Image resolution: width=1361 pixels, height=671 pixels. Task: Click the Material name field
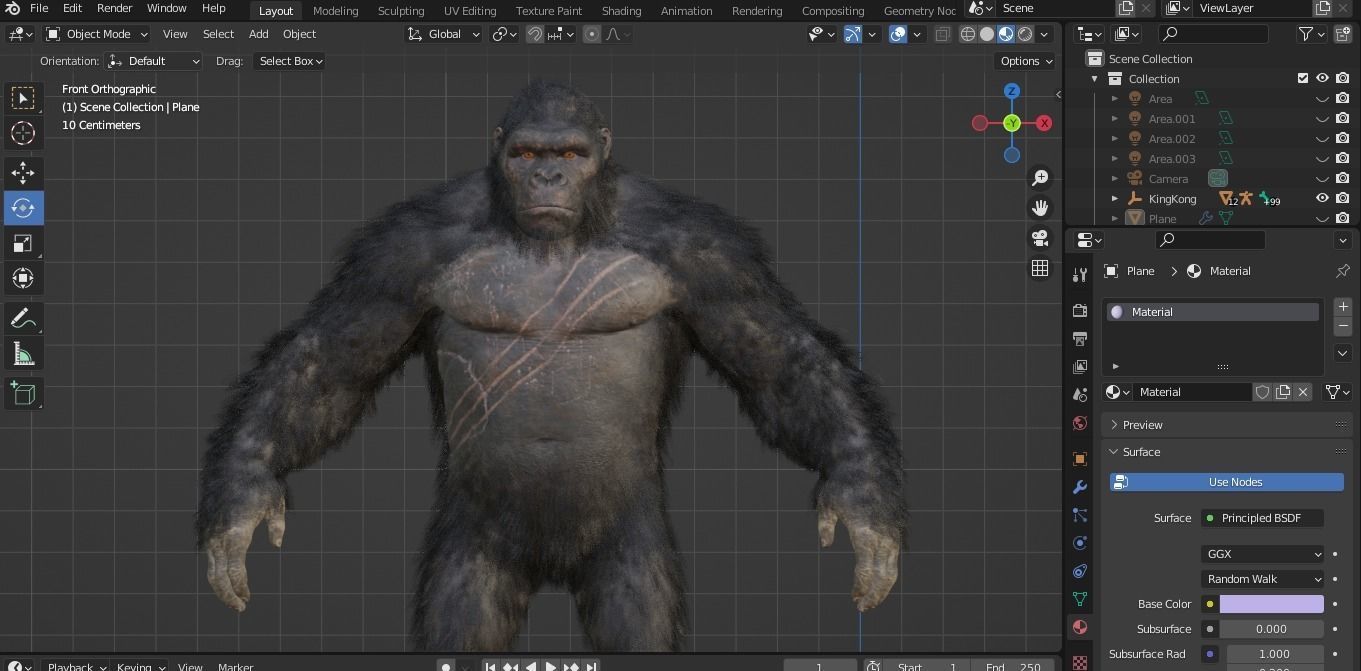[1193, 392]
